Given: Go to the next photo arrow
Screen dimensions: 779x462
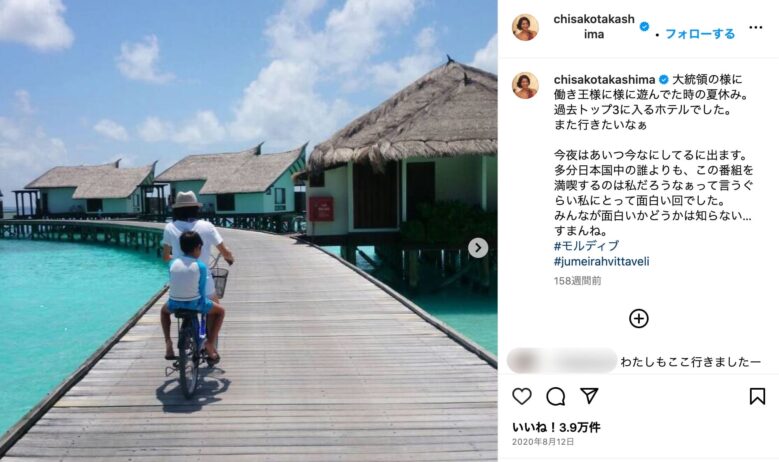Looking at the screenshot, I should tap(478, 248).
